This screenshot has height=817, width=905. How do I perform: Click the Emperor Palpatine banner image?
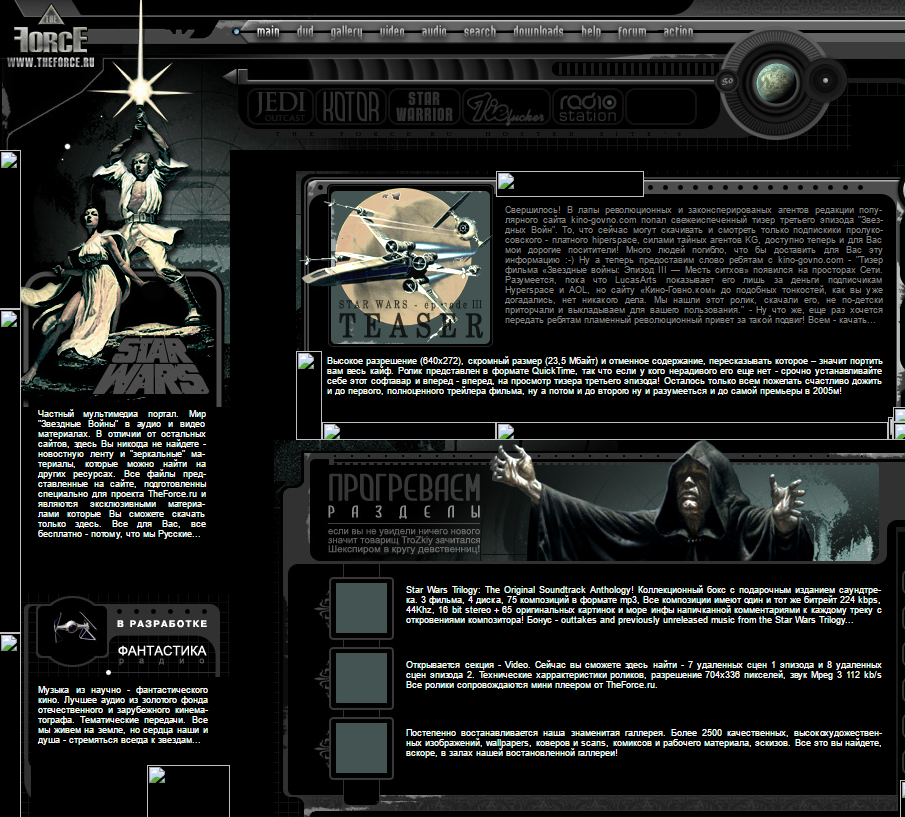684,501
